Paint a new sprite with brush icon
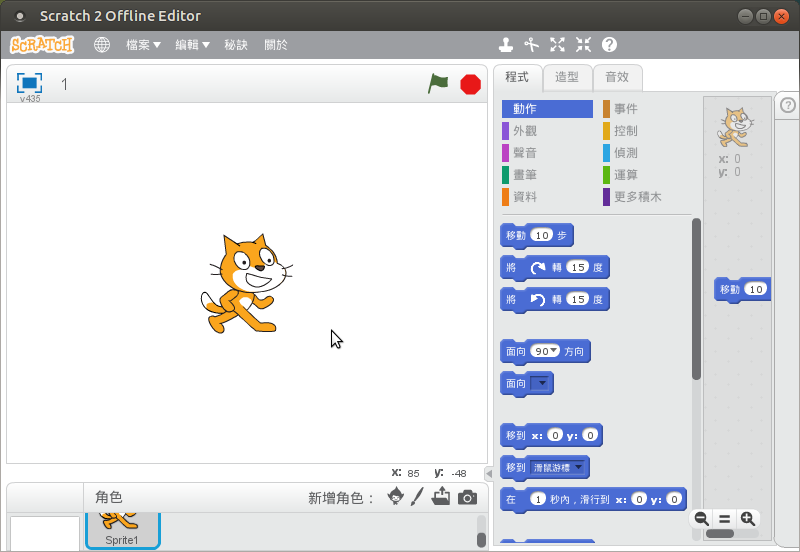800x552 pixels. point(417,496)
